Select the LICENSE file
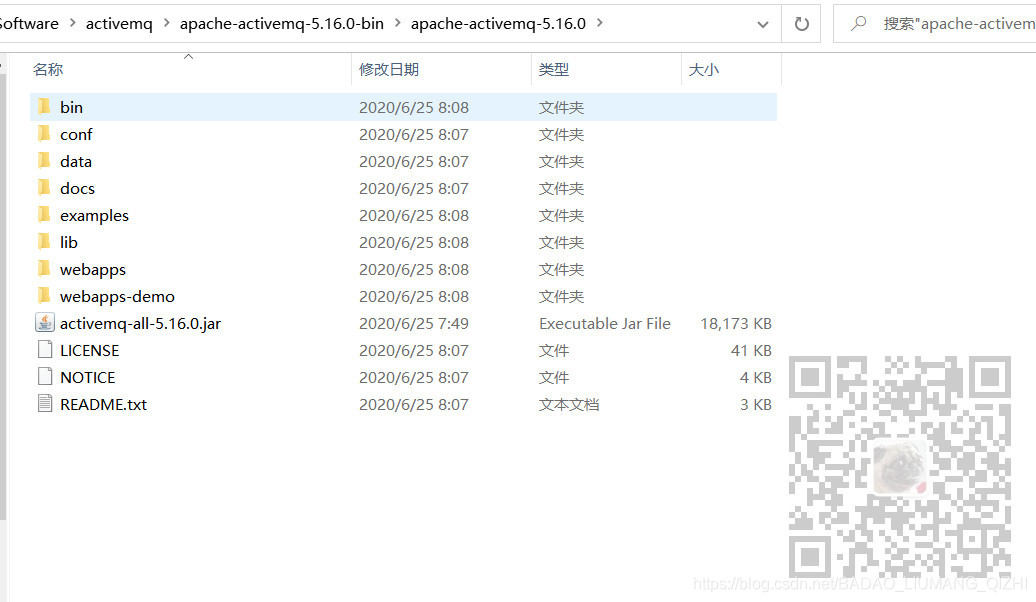Viewport: 1036px width, 602px height. tap(92, 350)
